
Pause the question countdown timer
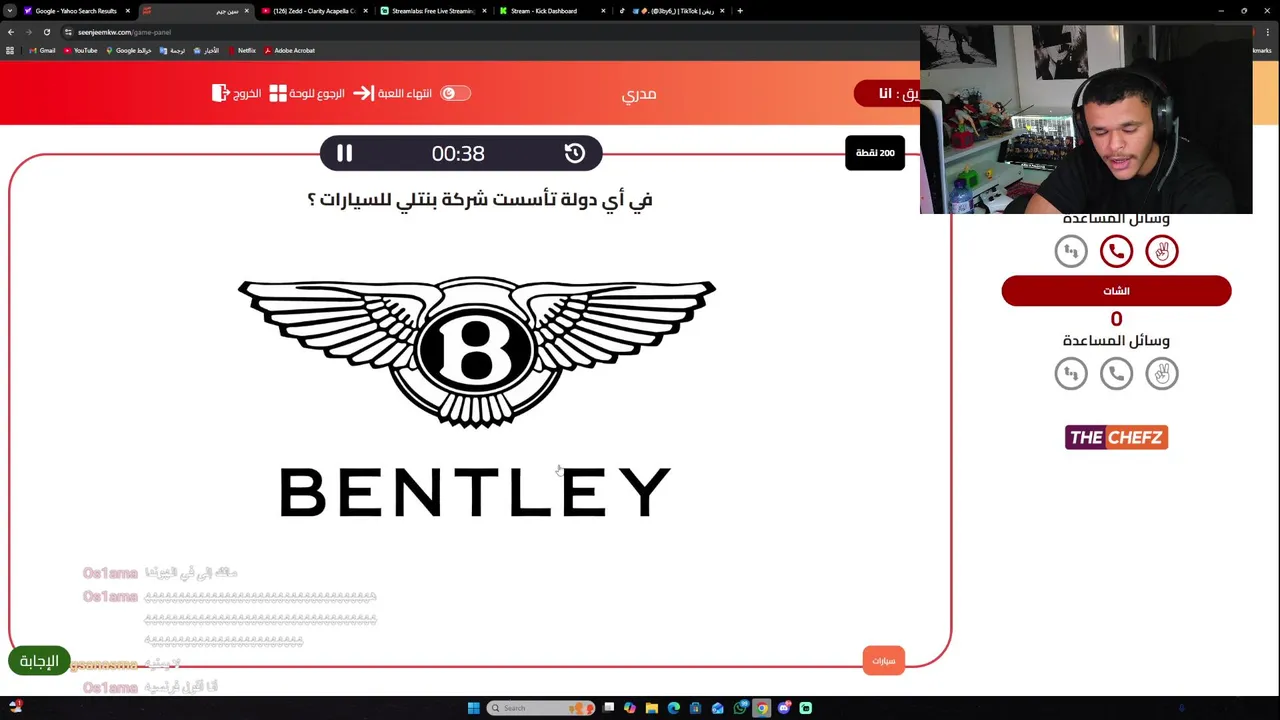pos(344,153)
